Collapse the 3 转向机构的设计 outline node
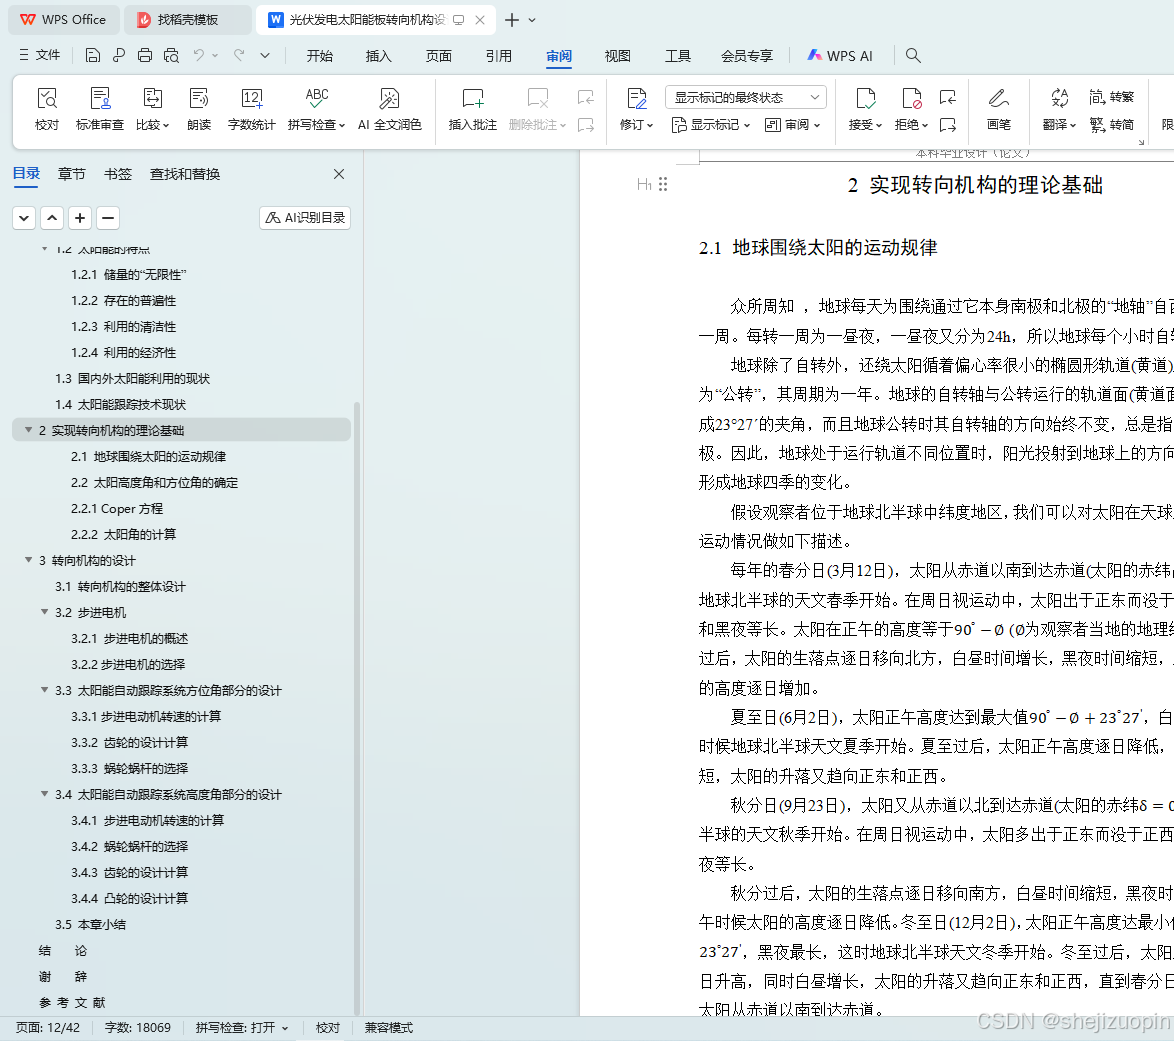 [x=28, y=560]
